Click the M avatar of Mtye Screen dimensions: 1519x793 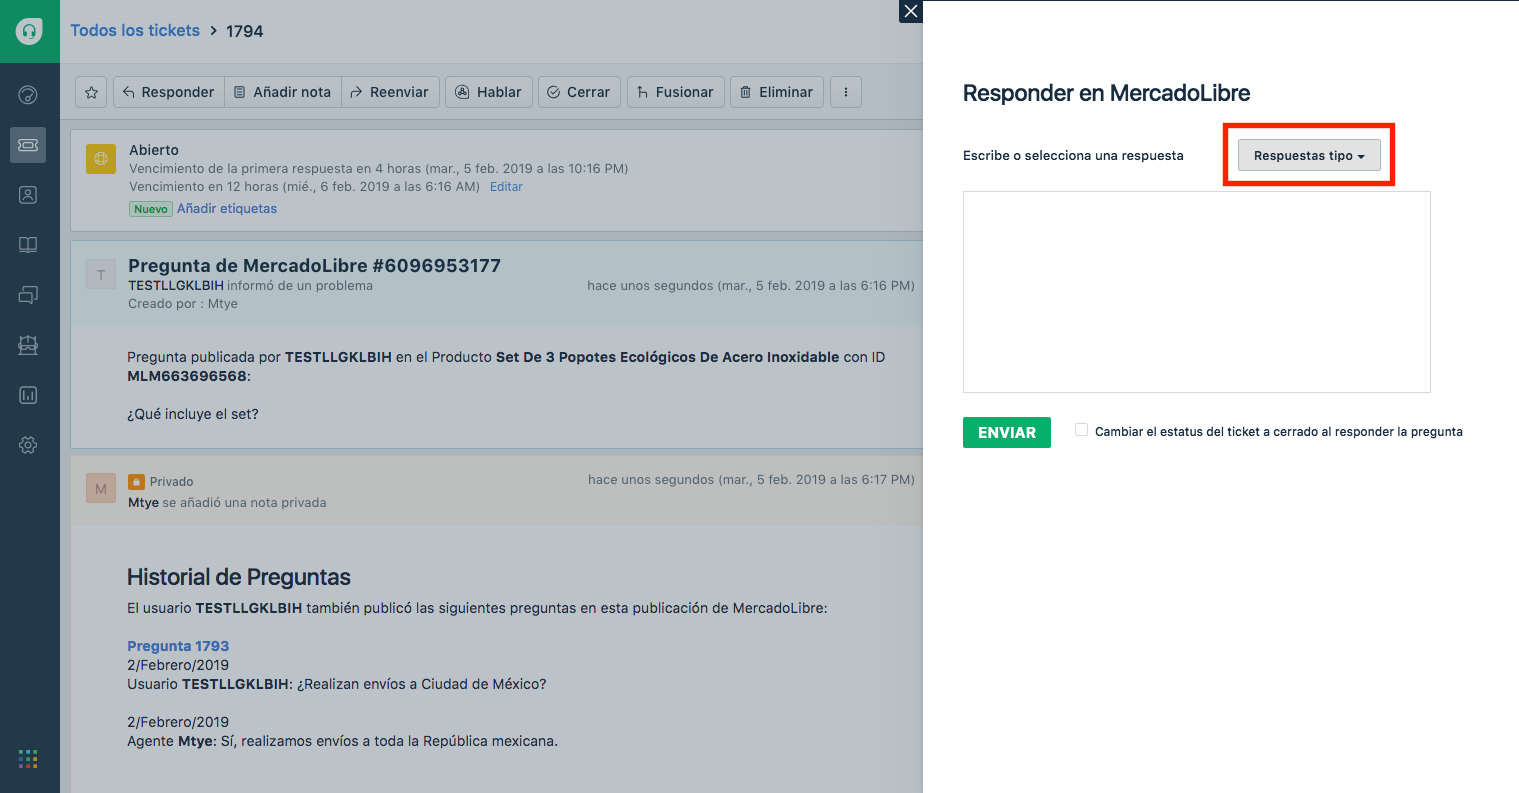pyautogui.click(x=101, y=489)
